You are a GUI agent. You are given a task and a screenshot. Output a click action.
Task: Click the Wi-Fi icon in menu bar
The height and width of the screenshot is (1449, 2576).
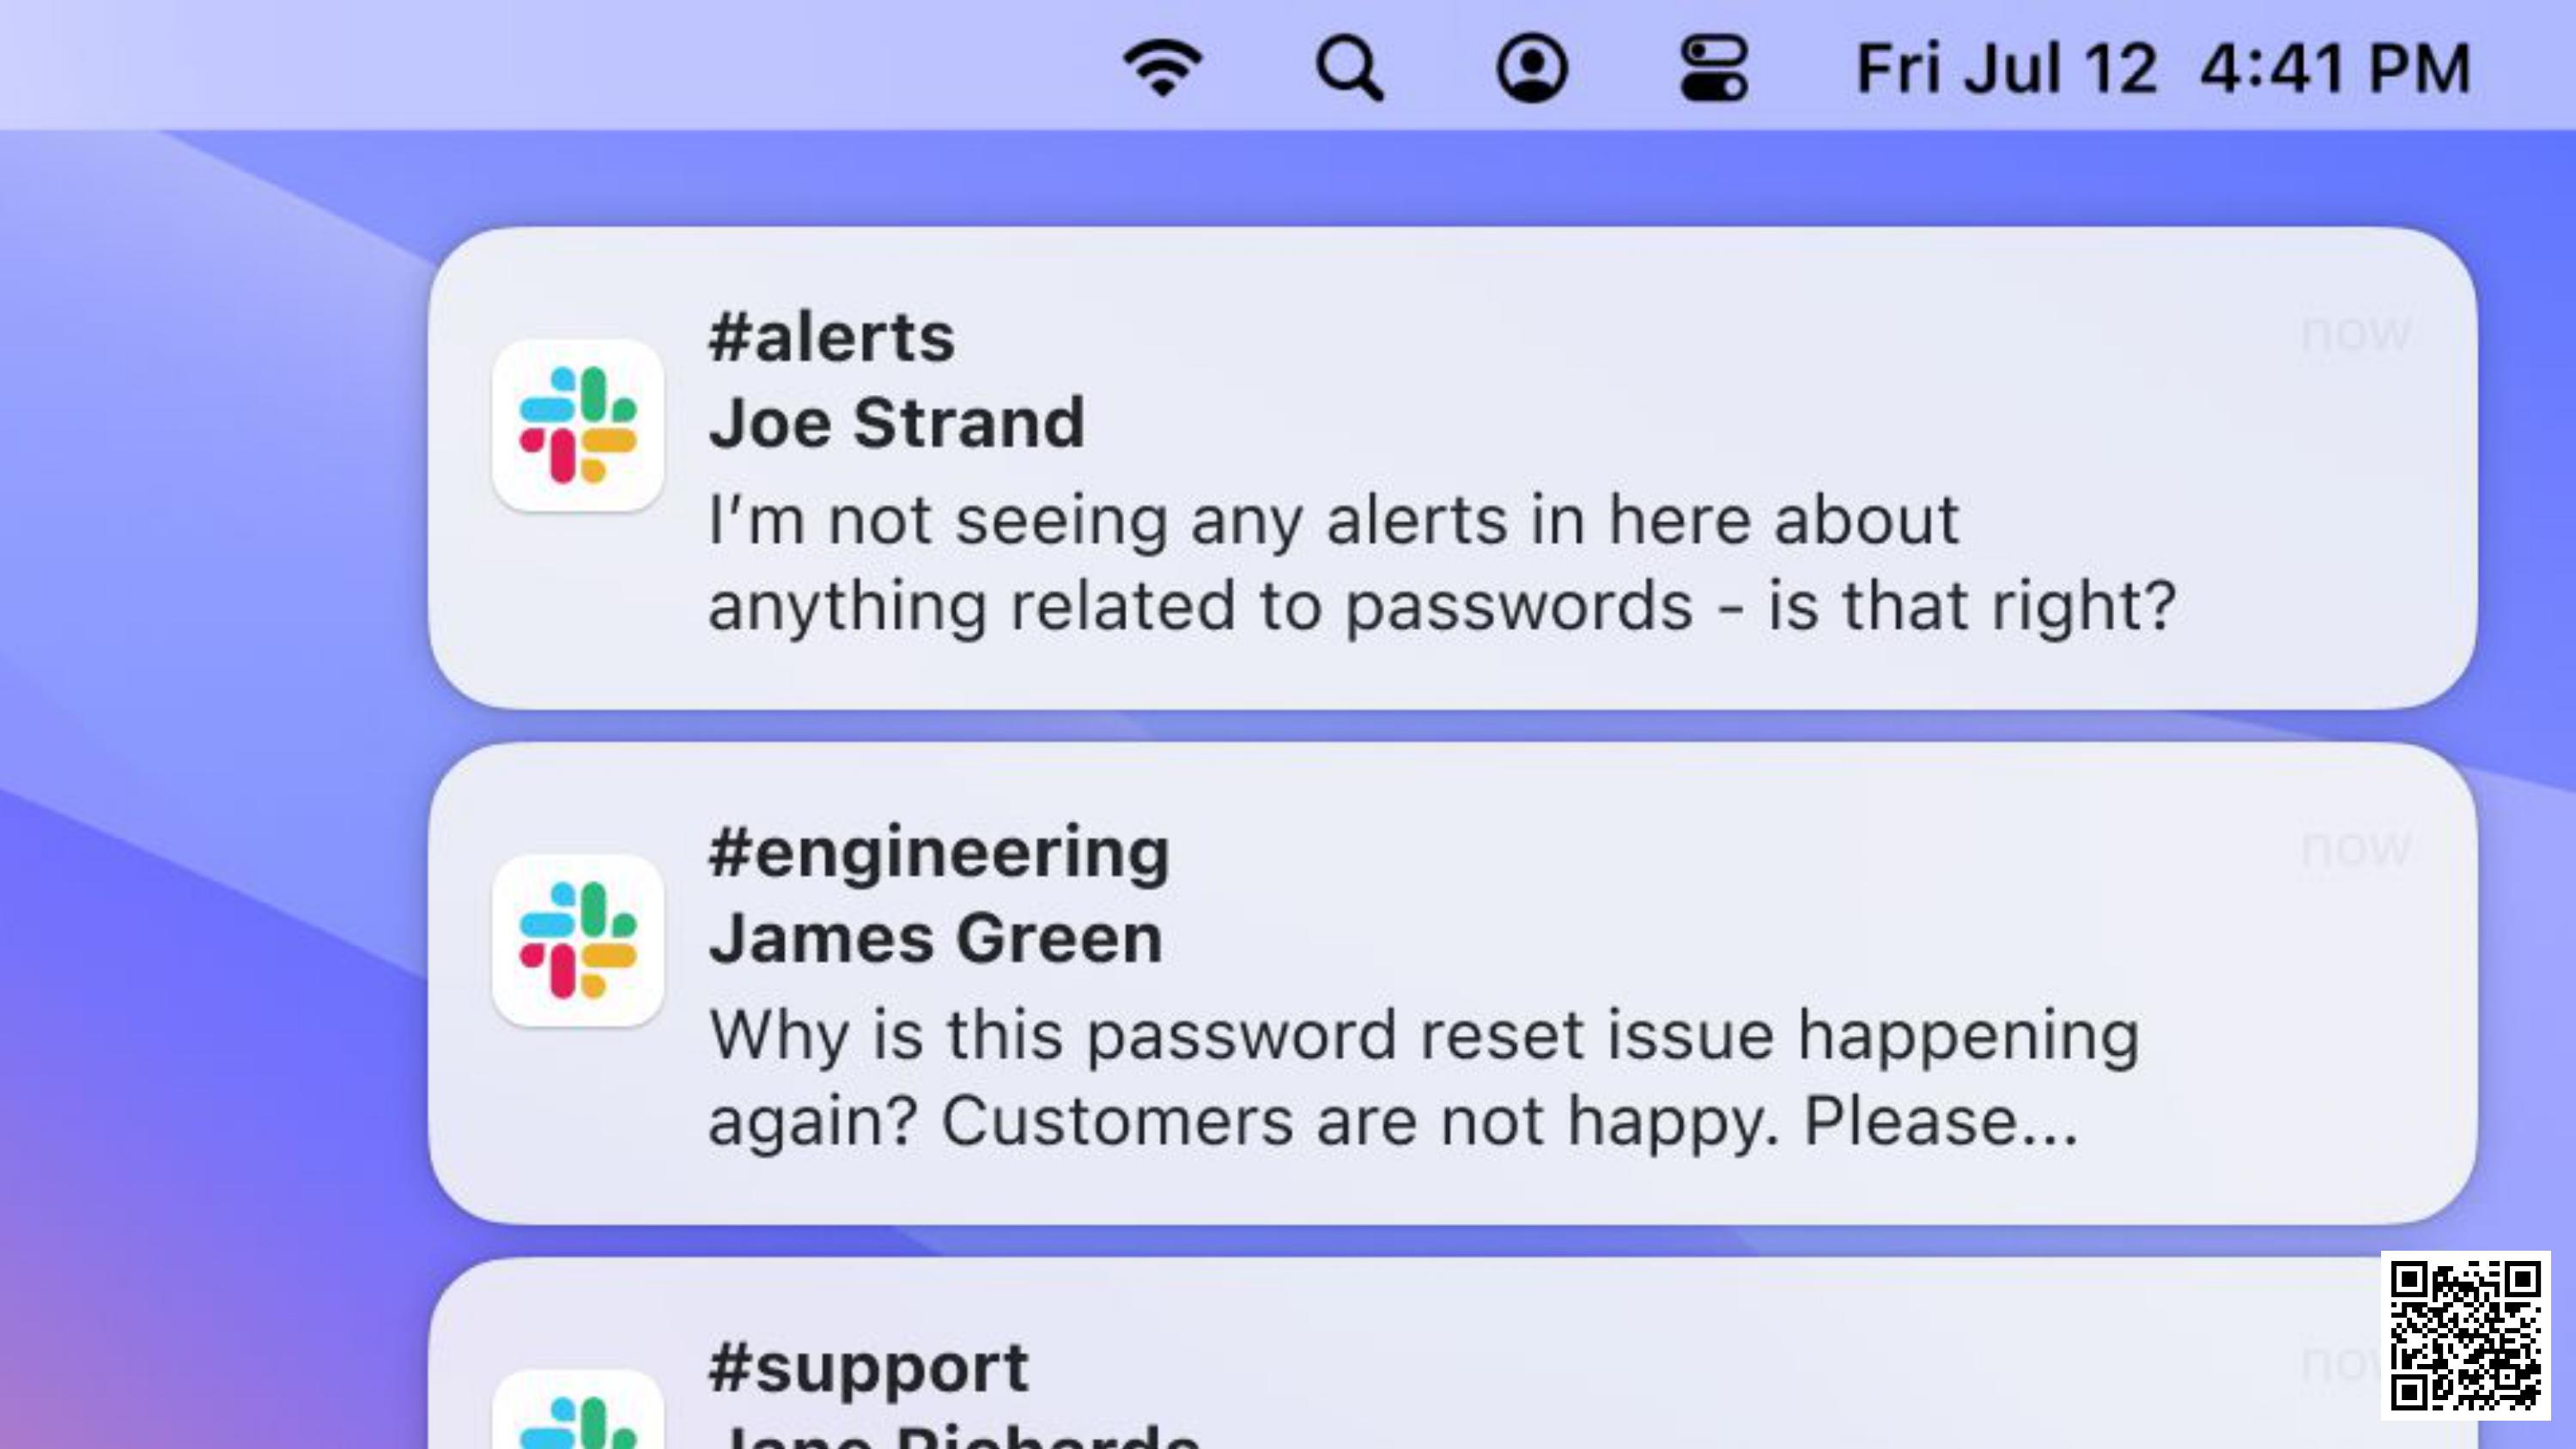1161,65
